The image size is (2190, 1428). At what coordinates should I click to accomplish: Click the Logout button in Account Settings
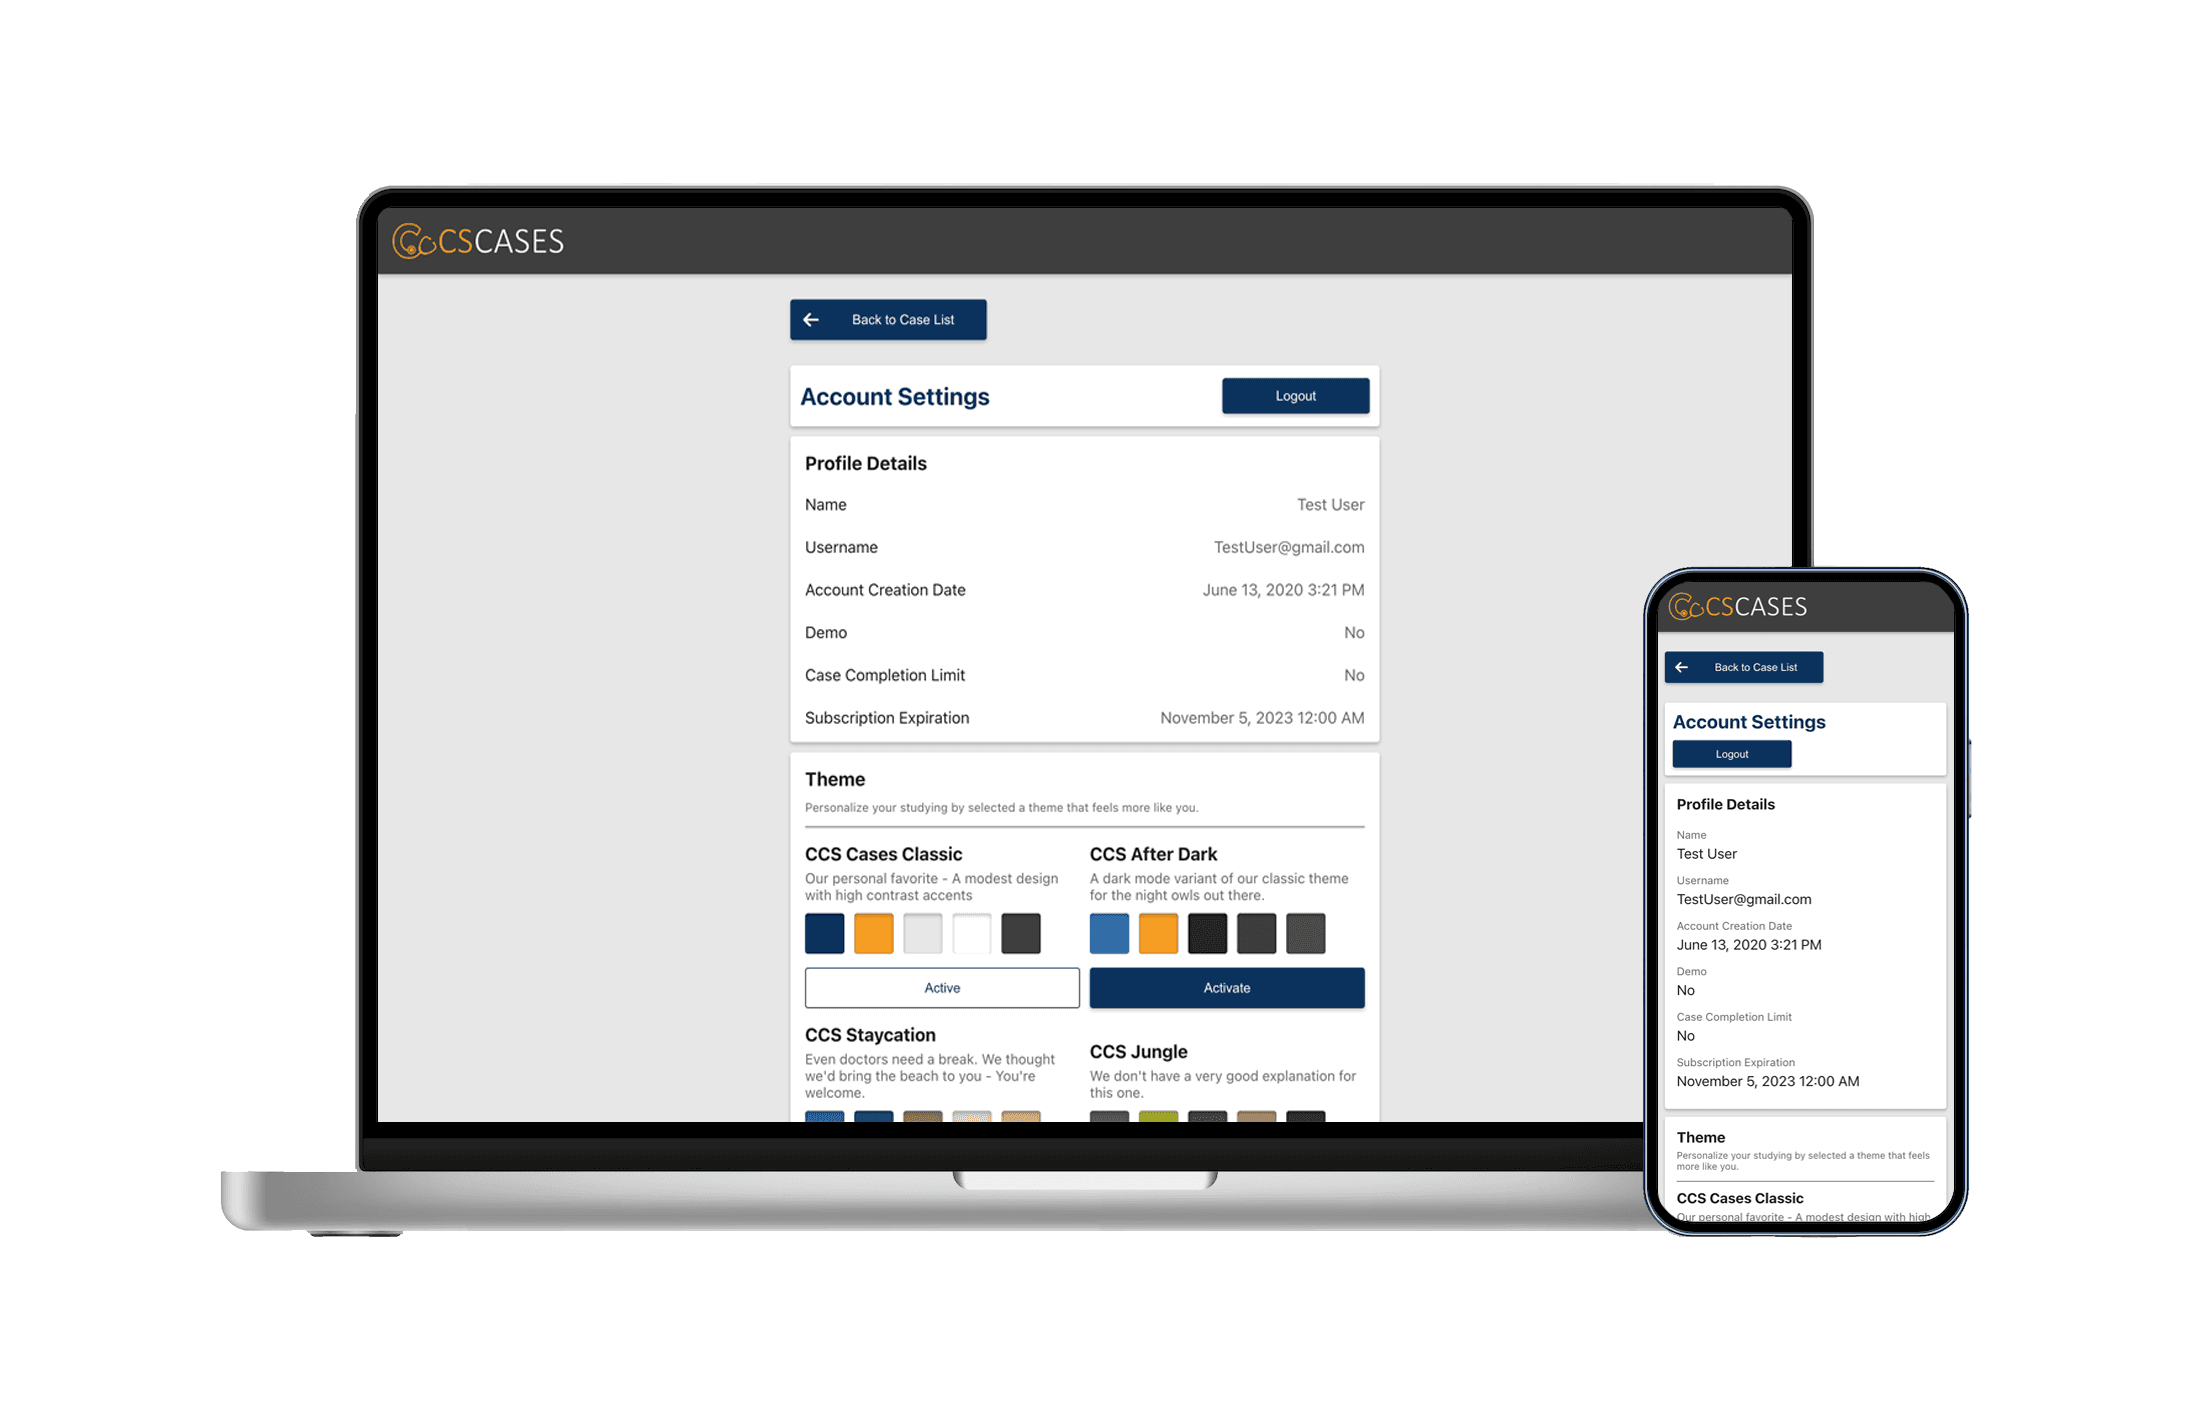[x=1295, y=396]
